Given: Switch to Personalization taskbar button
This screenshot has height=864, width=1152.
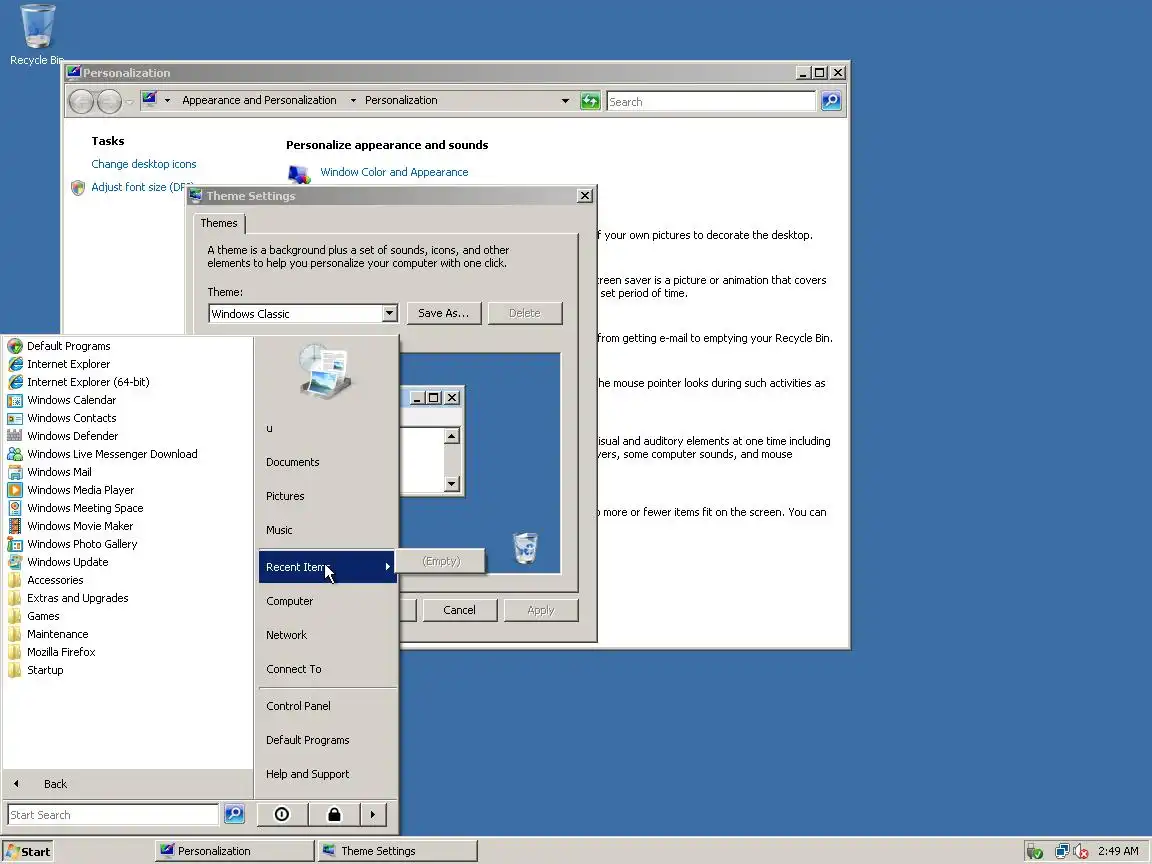Looking at the screenshot, I should [234, 851].
